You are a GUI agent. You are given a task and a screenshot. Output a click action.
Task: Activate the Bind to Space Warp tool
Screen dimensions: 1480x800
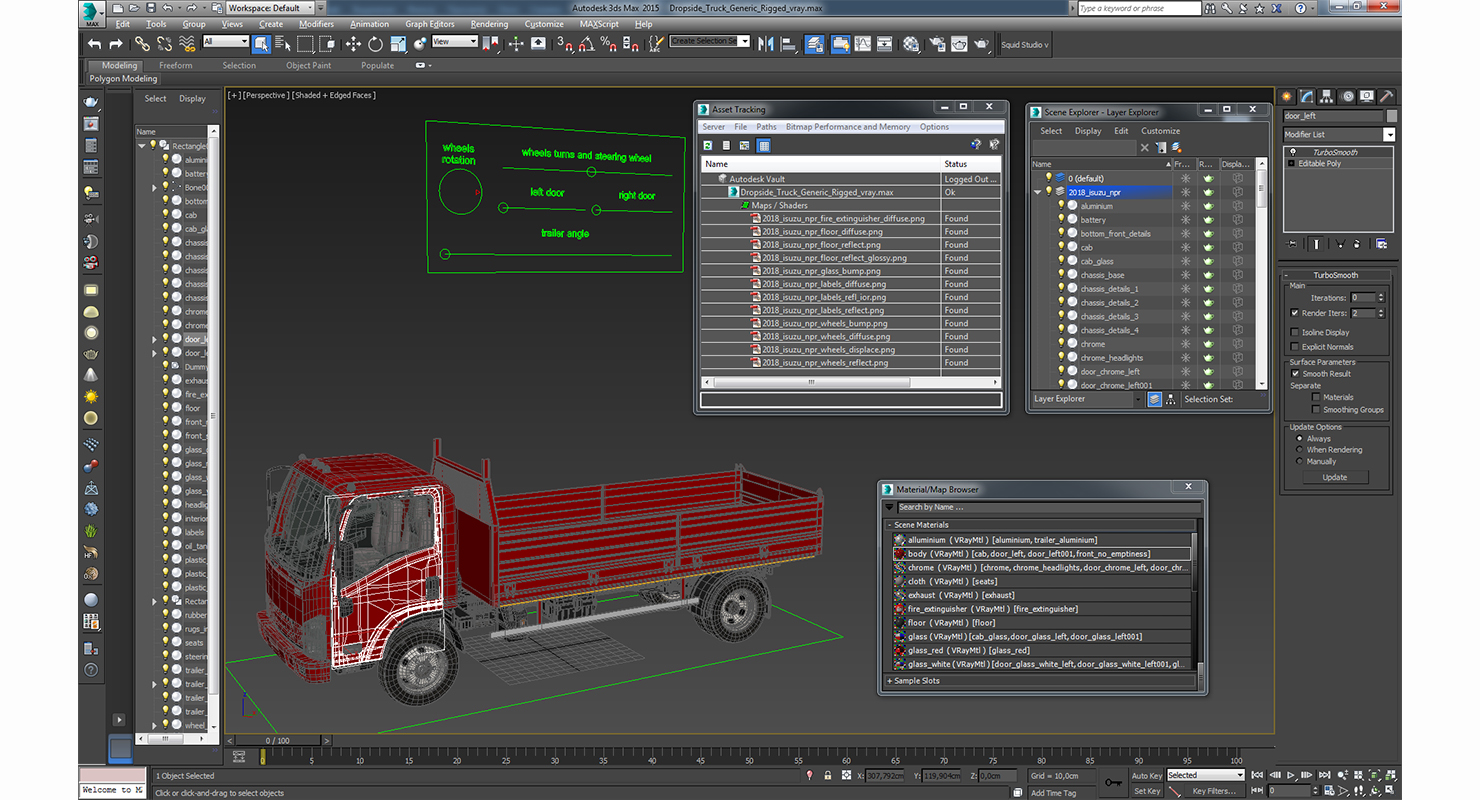click(187, 44)
